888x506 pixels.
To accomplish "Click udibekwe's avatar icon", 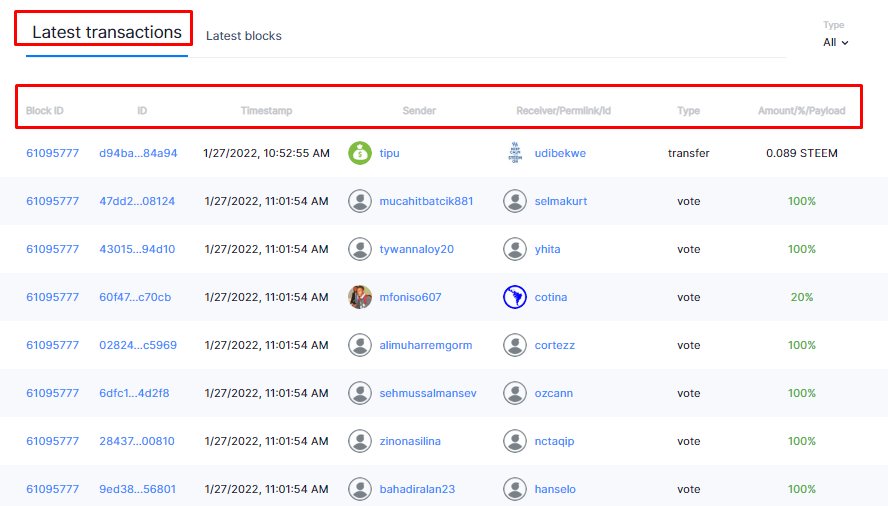I will tap(515, 153).
